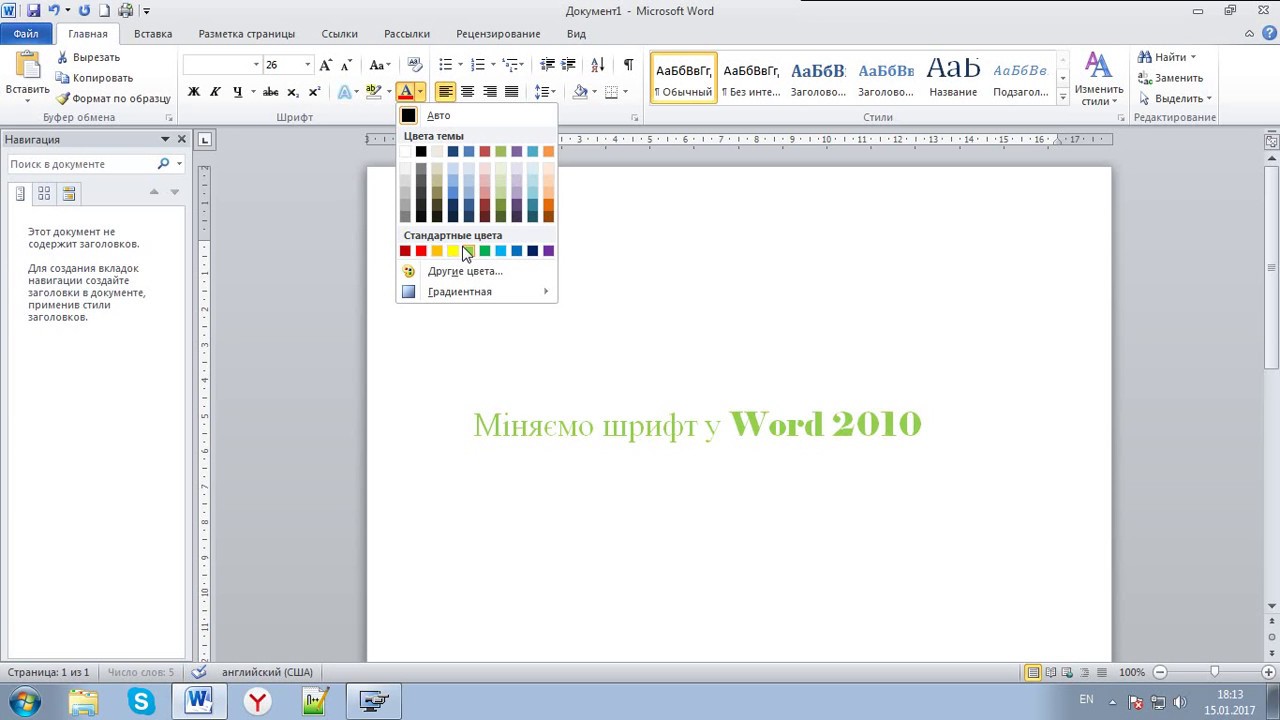Center align the text

pos(467,92)
